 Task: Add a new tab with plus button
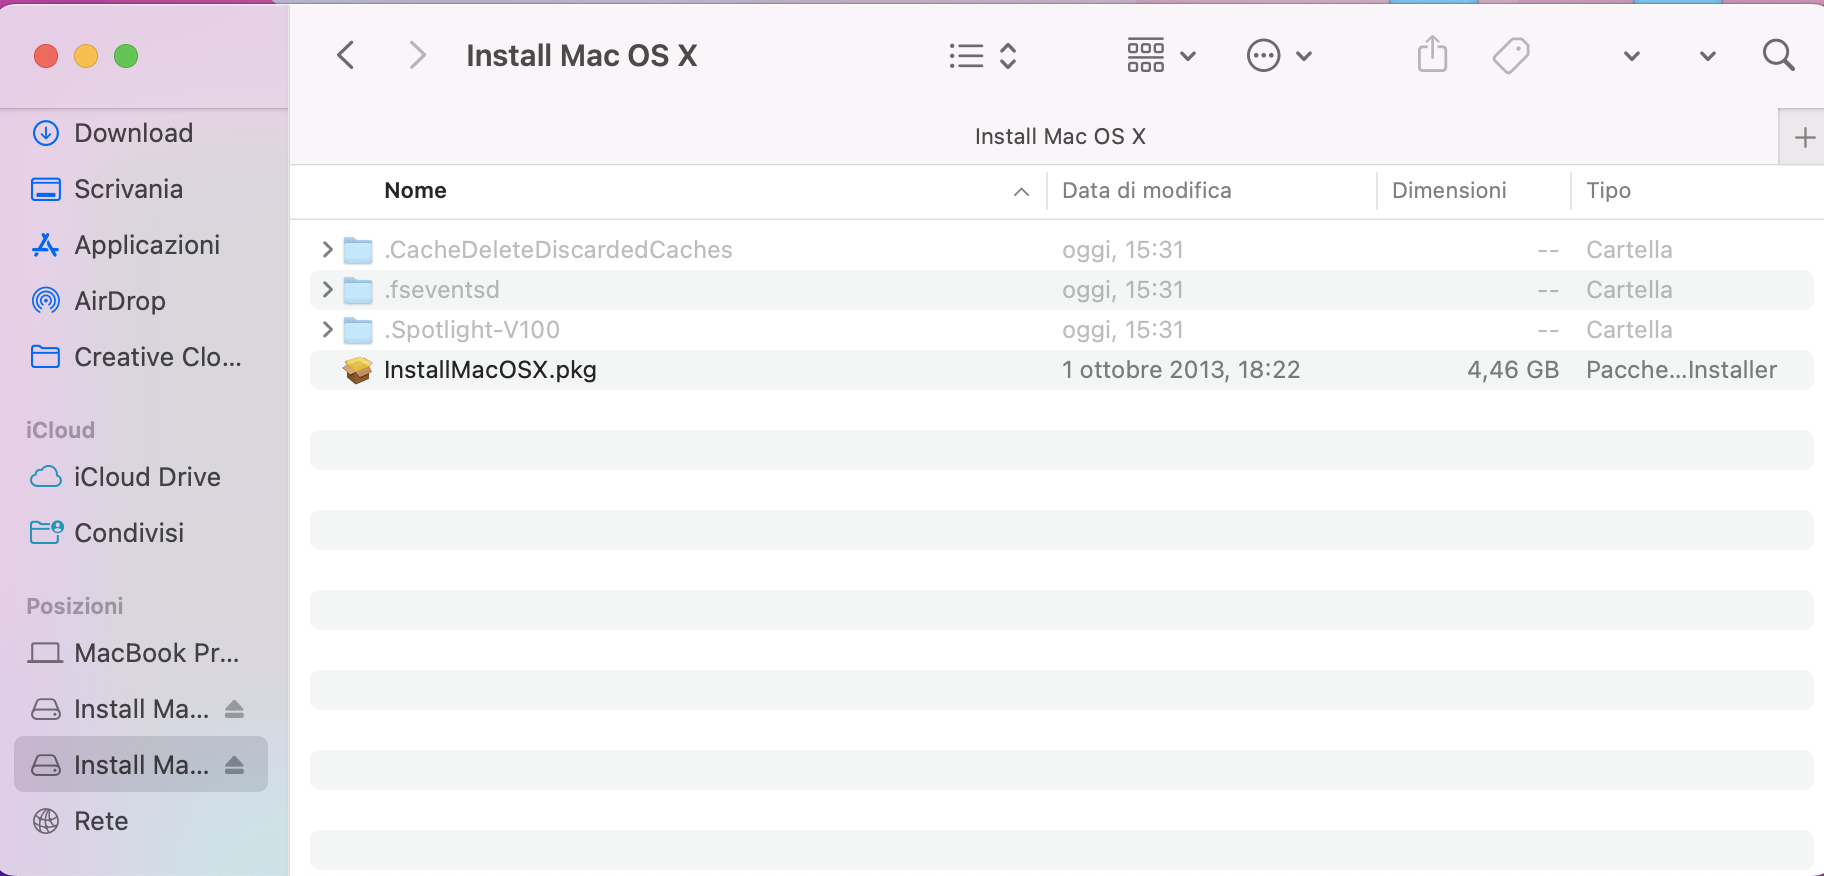(x=1804, y=137)
